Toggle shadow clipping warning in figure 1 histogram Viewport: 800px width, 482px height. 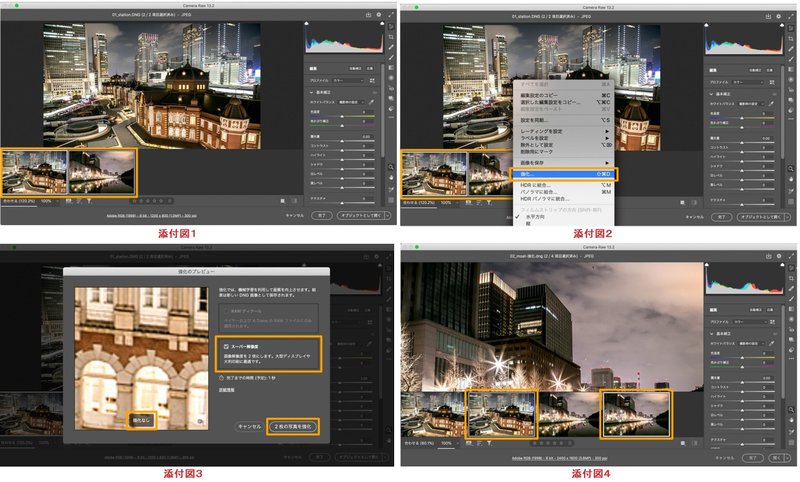(x=307, y=23)
